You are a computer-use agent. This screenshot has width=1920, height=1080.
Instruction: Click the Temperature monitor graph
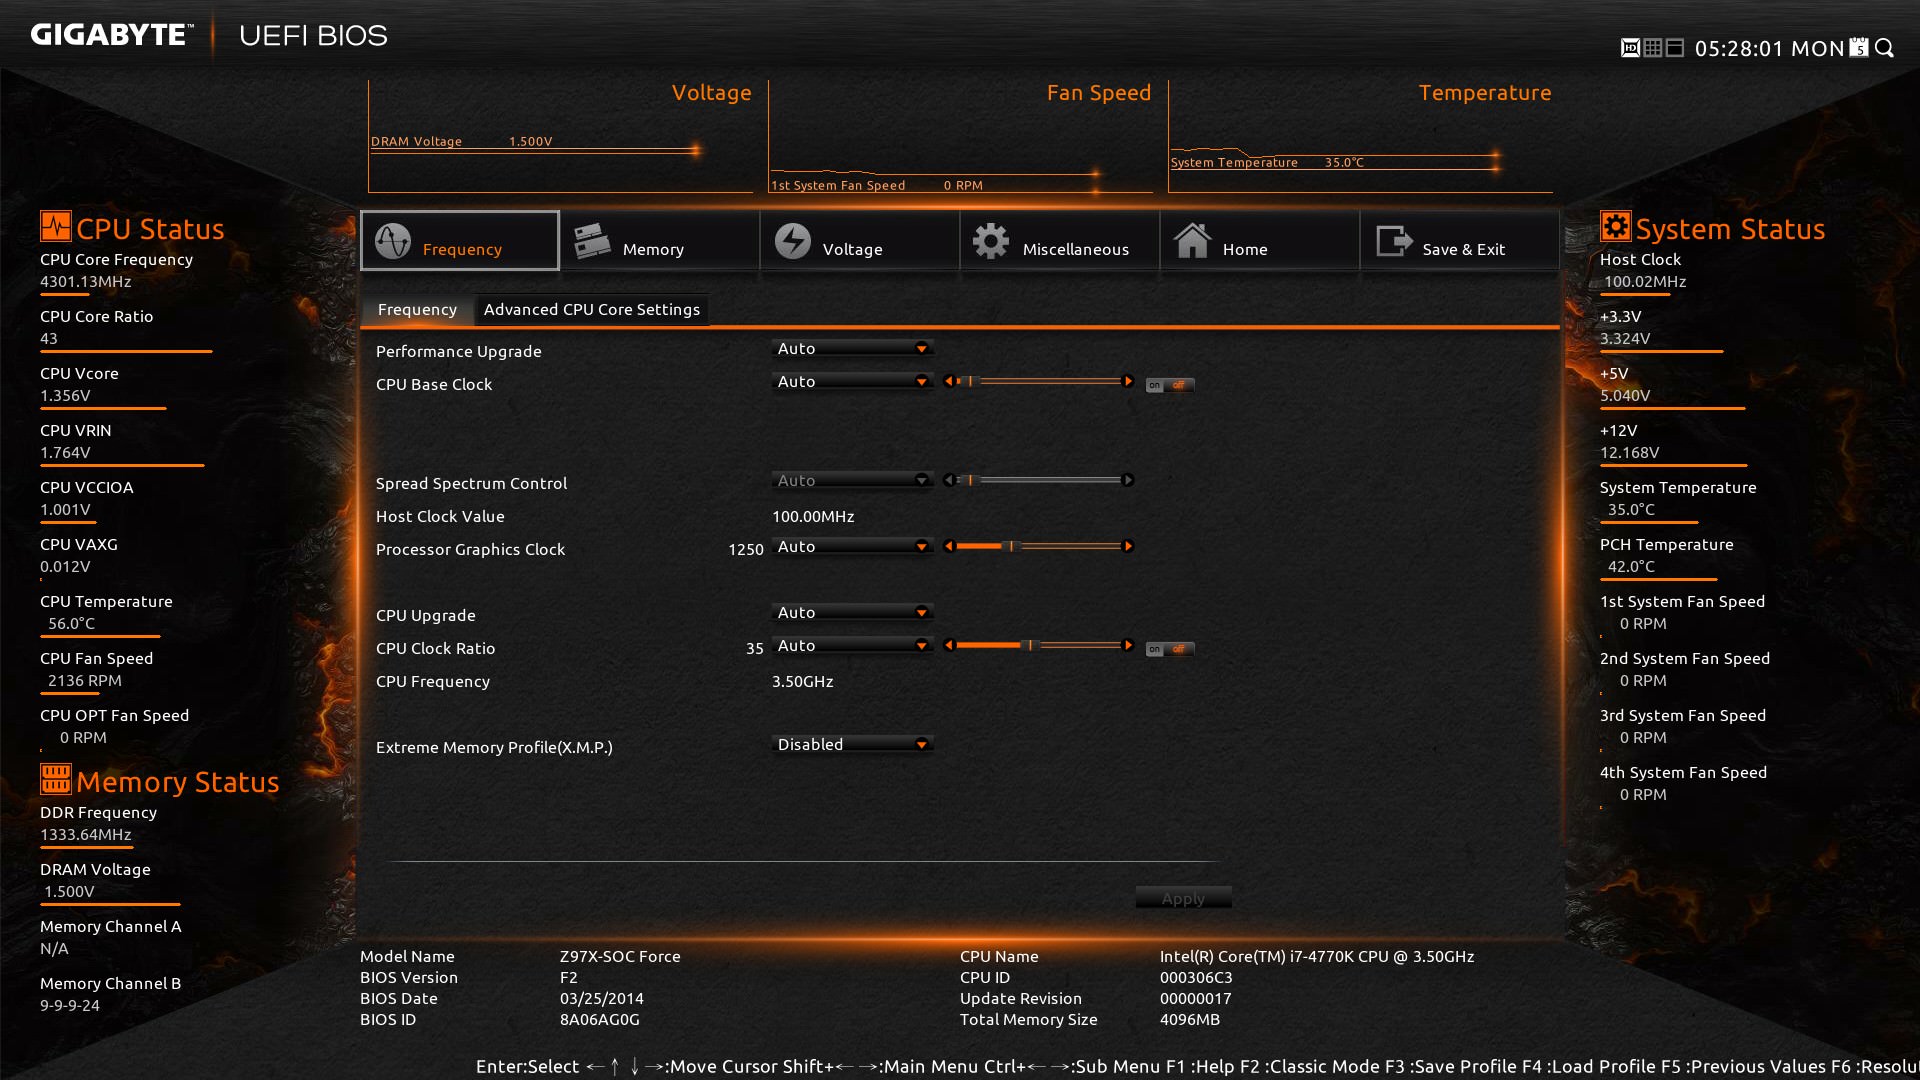point(1360,137)
